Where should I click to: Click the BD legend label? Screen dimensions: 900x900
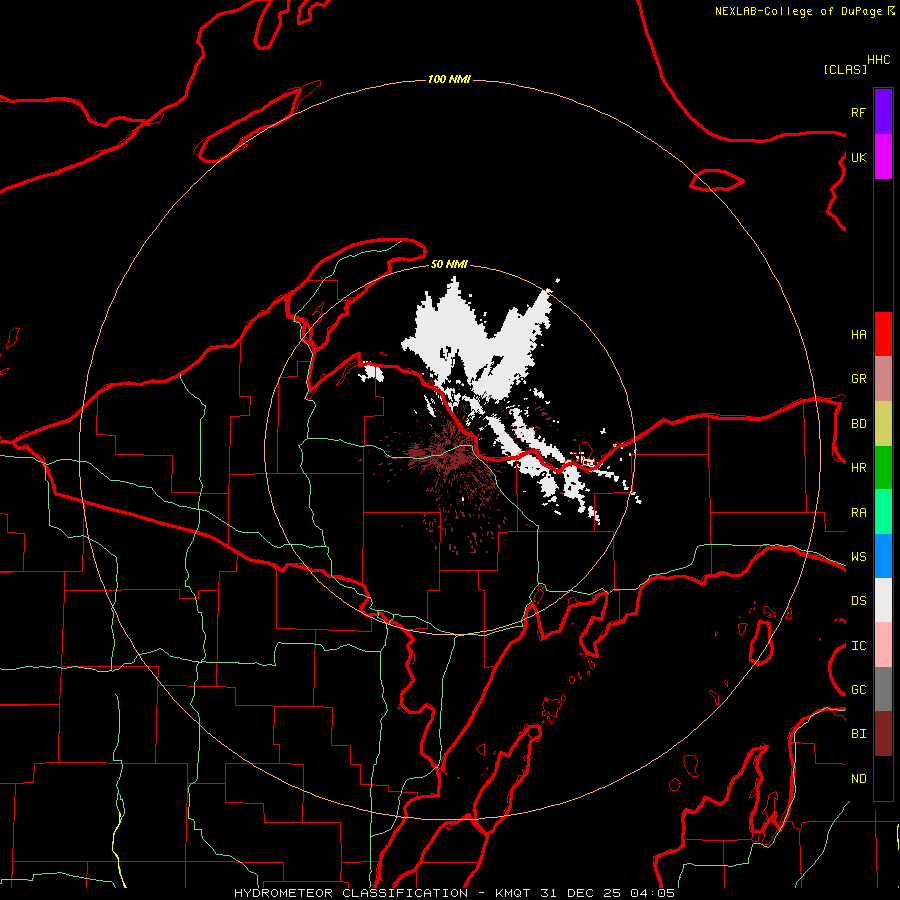pyautogui.click(x=858, y=424)
